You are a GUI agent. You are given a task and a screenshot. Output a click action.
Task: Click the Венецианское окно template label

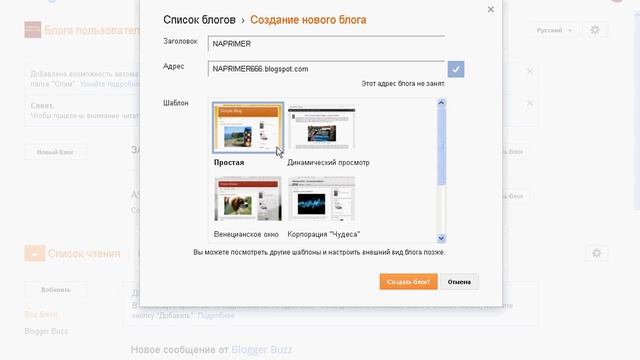point(246,234)
